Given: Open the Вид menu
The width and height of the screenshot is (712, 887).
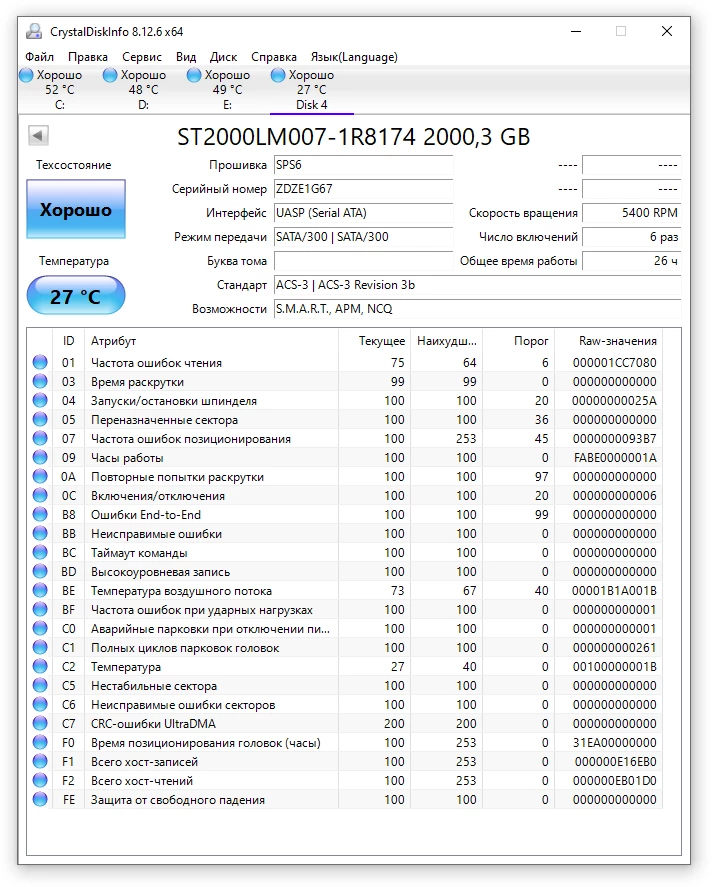Looking at the screenshot, I should pyautogui.click(x=186, y=57).
